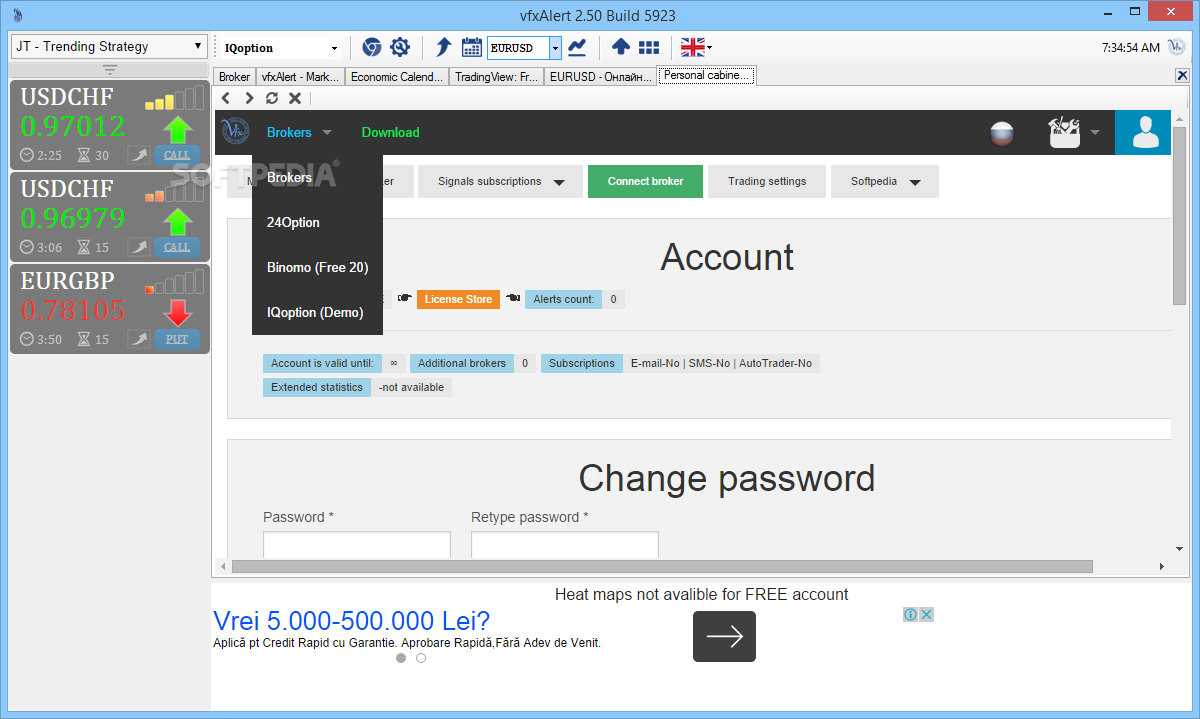Click the ad's arrow button
Viewport: 1200px width, 719px height.
[724, 636]
